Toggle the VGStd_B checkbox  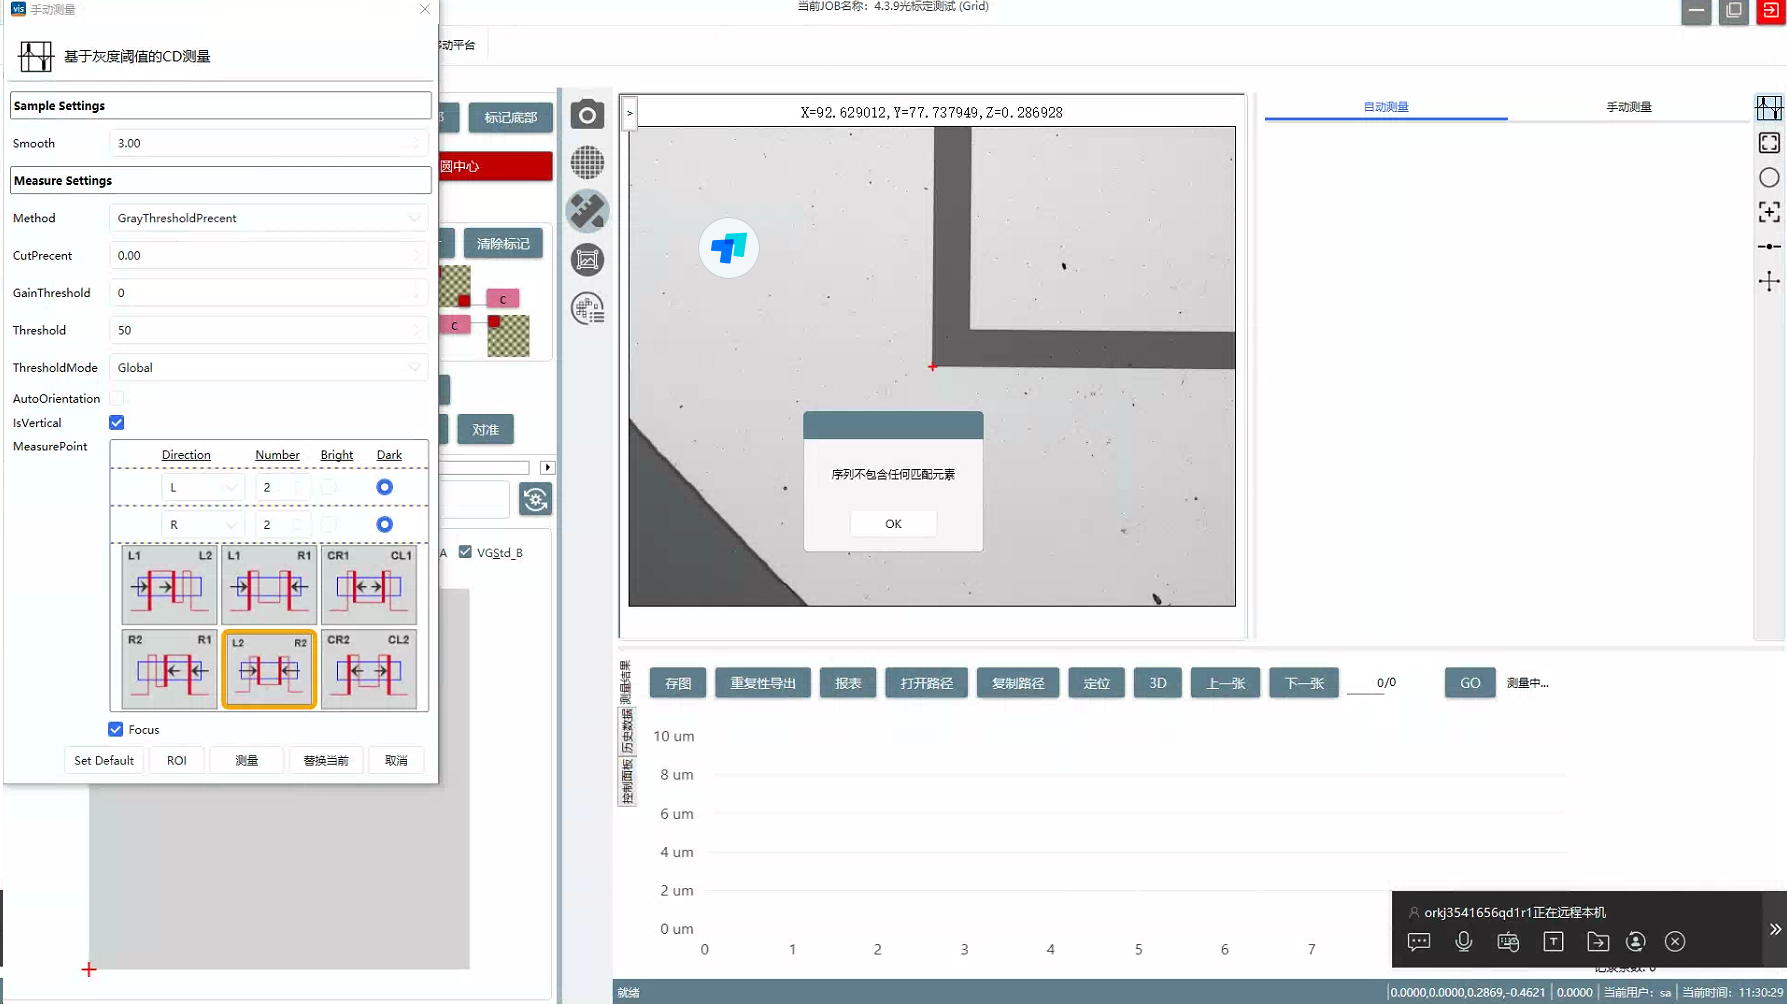pyautogui.click(x=465, y=552)
